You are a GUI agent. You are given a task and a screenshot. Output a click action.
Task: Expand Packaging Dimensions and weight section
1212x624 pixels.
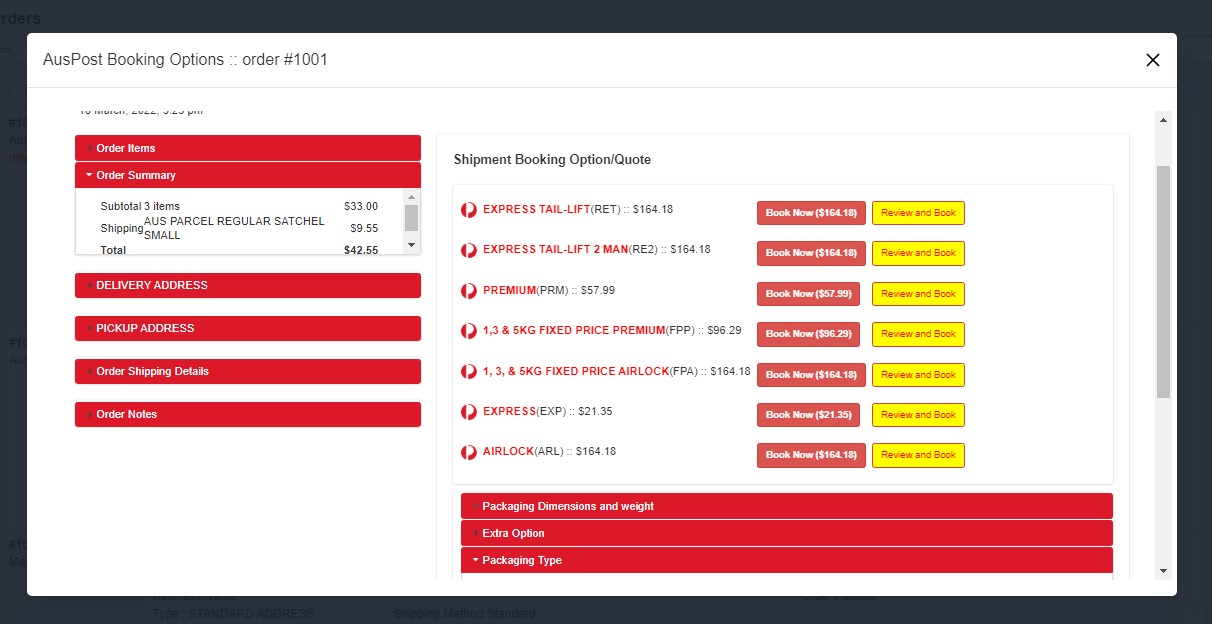coord(787,506)
